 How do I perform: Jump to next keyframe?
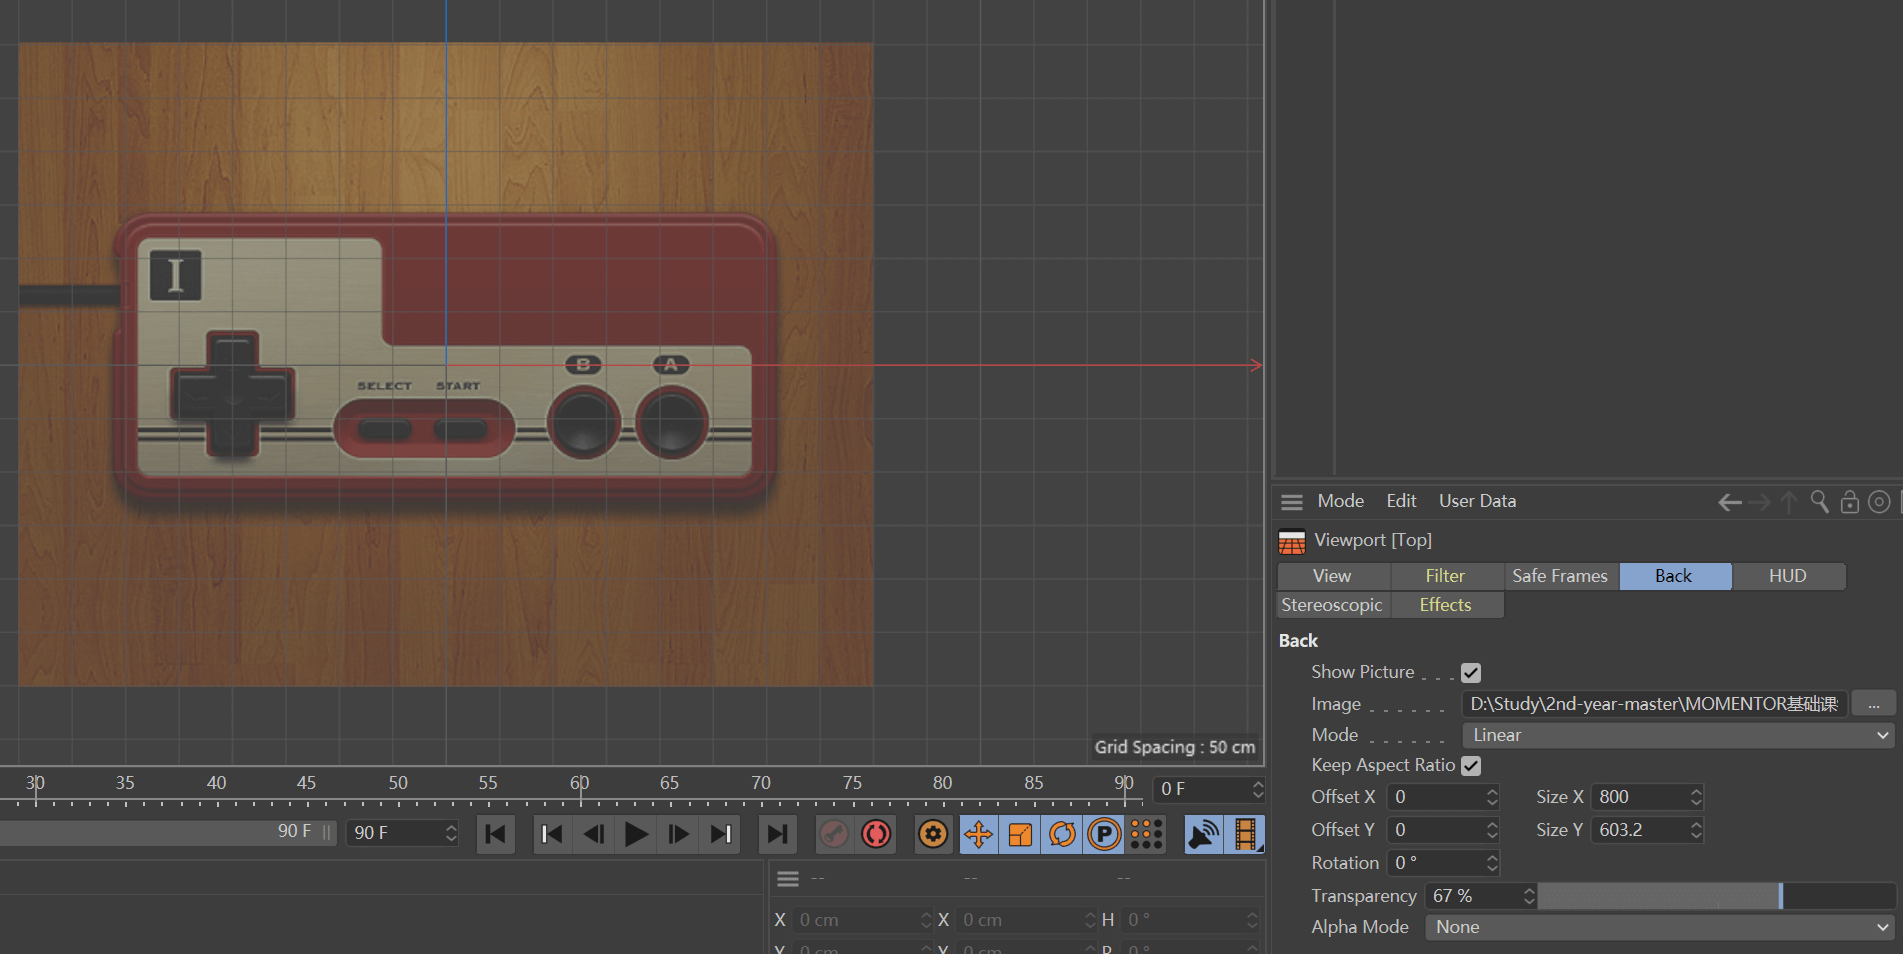tap(720, 834)
